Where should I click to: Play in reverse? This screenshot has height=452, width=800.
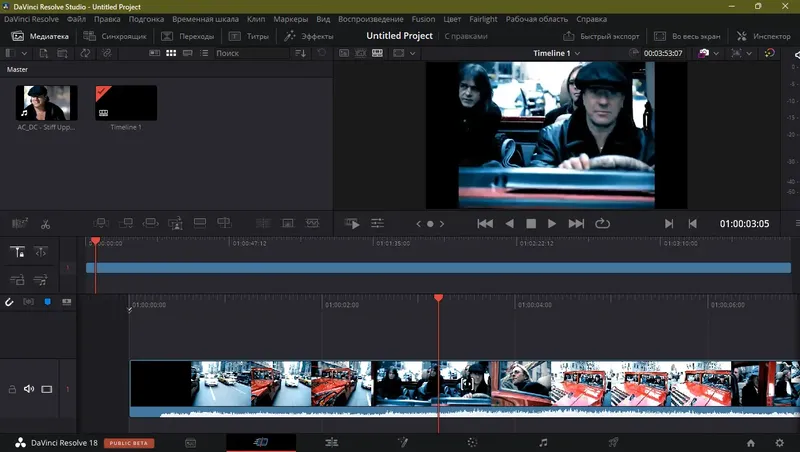(x=509, y=223)
